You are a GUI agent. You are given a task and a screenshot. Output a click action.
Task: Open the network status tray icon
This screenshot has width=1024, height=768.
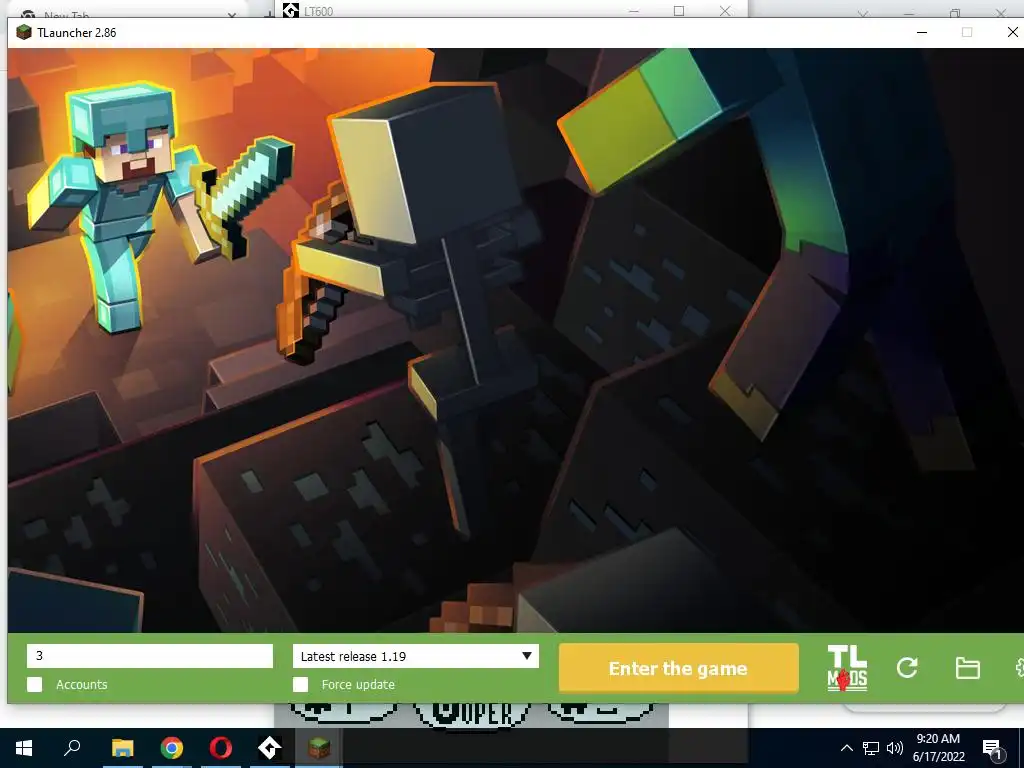(x=871, y=748)
